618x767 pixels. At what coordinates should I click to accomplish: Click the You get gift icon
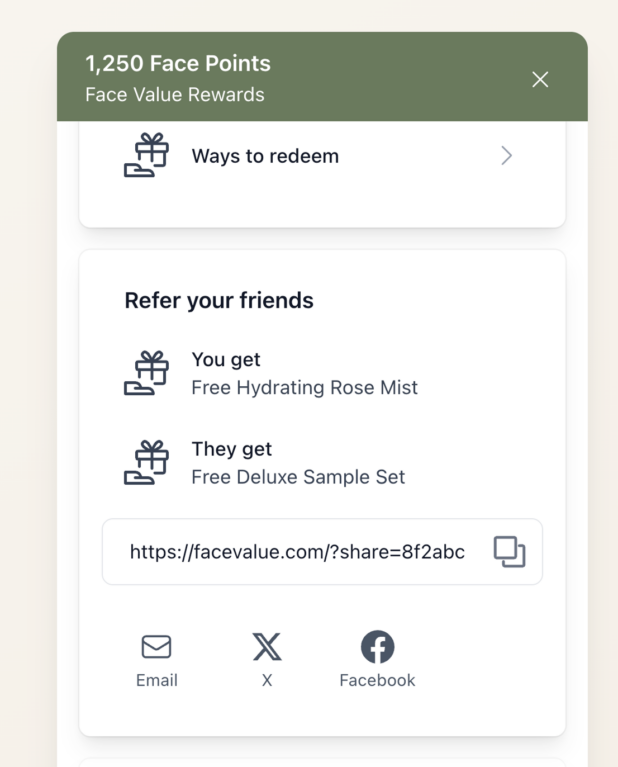coord(146,373)
